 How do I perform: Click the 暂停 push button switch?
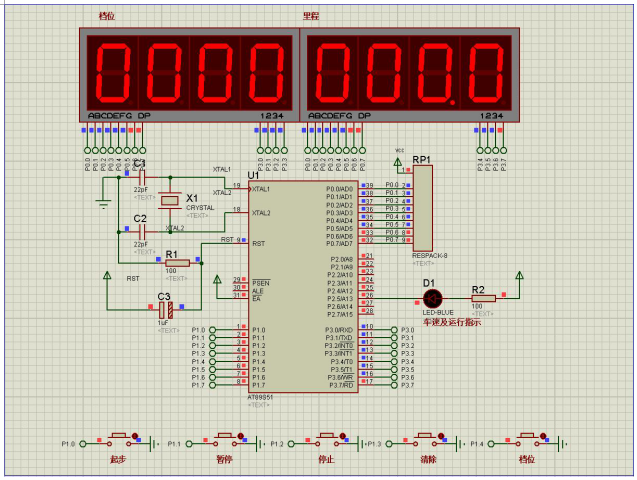point(225,440)
